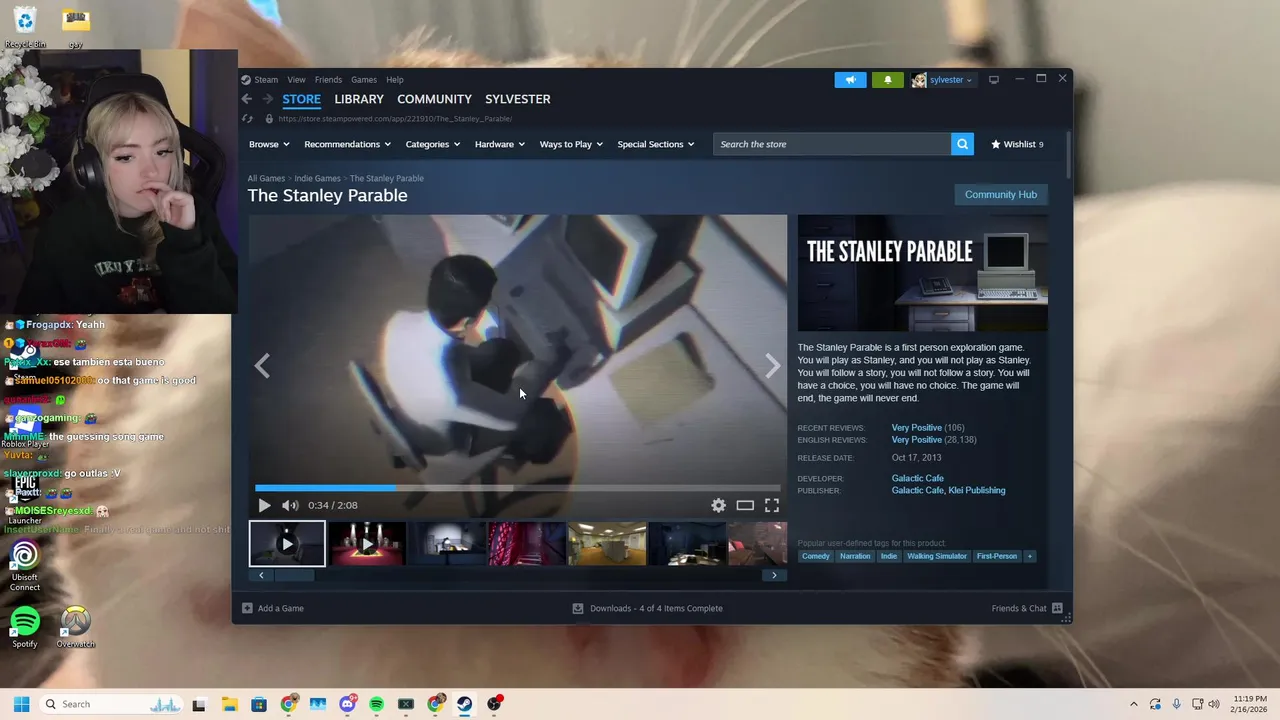This screenshot has width=1280, height=720.
Task: Expand the Hardware dropdown
Action: click(x=499, y=144)
